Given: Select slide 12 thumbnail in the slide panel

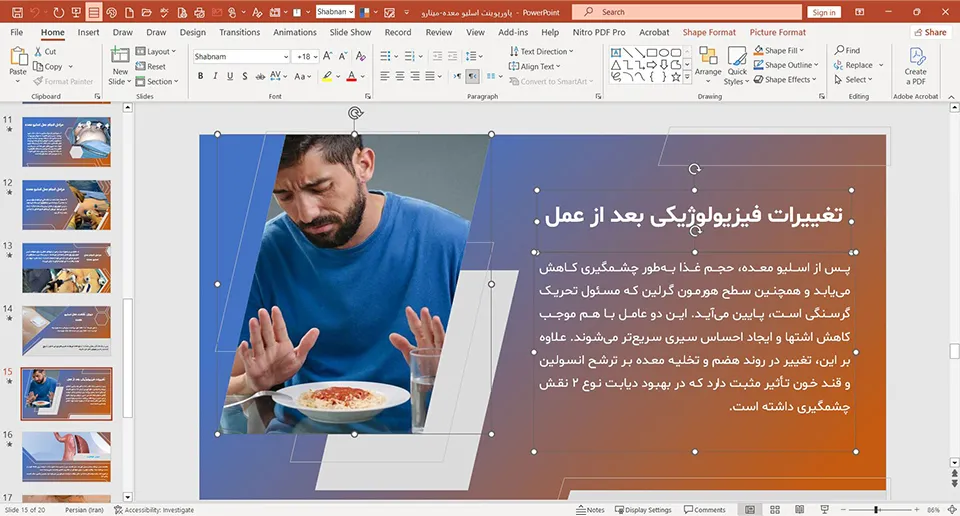Looking at the screenshot, I should click(x=67, y=205).
